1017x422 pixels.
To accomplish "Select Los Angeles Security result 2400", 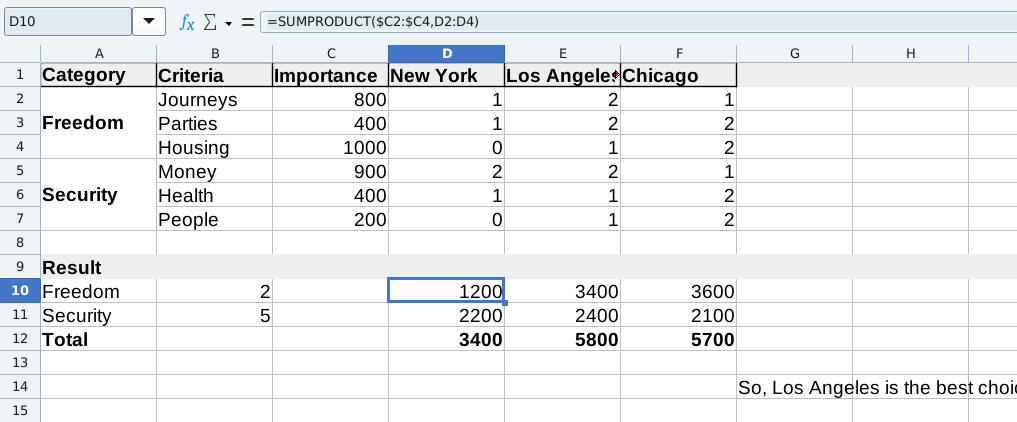I will click(563, 315).
